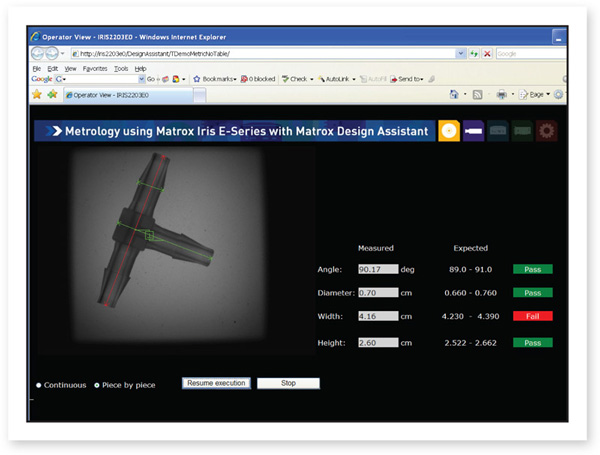
Task: Click the Height measured value 2.60
Action: tap(378, 342)
